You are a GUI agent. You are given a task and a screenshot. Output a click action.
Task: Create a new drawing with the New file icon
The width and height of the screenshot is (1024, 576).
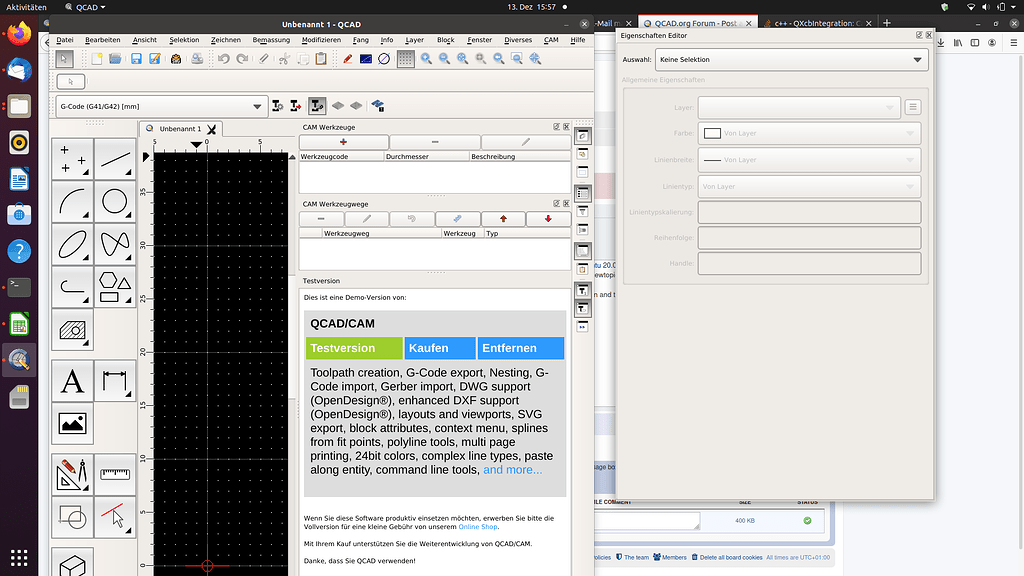click(97, 59)
